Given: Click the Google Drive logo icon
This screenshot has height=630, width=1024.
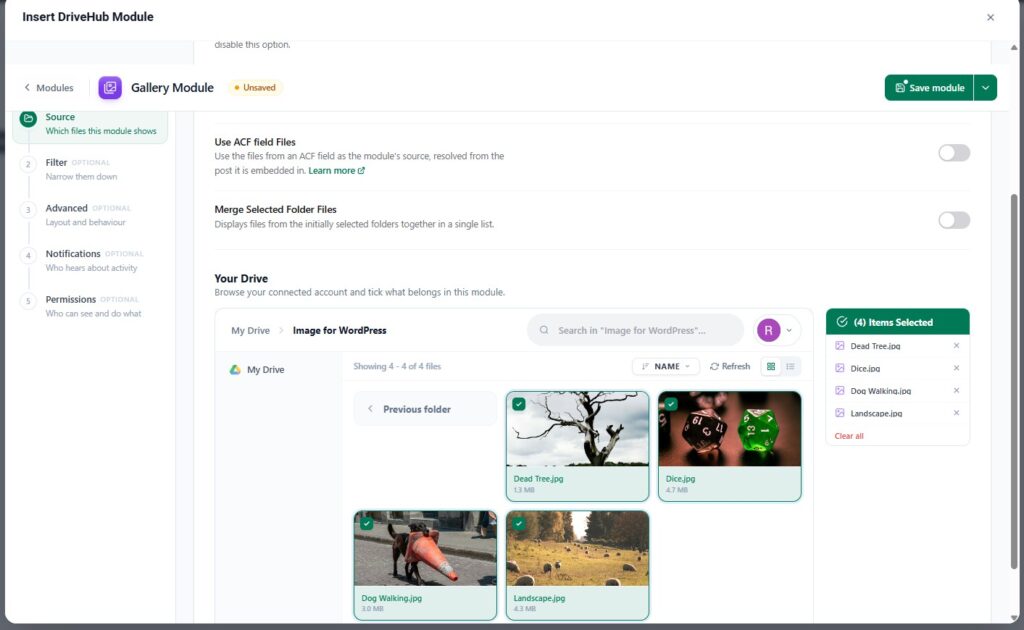Looking at the screenshot, I should (235, 370).
